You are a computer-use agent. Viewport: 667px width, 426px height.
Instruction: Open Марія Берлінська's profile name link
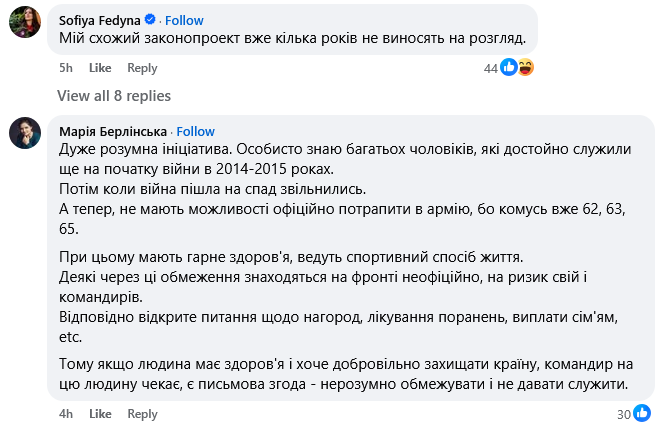(113, 131)
